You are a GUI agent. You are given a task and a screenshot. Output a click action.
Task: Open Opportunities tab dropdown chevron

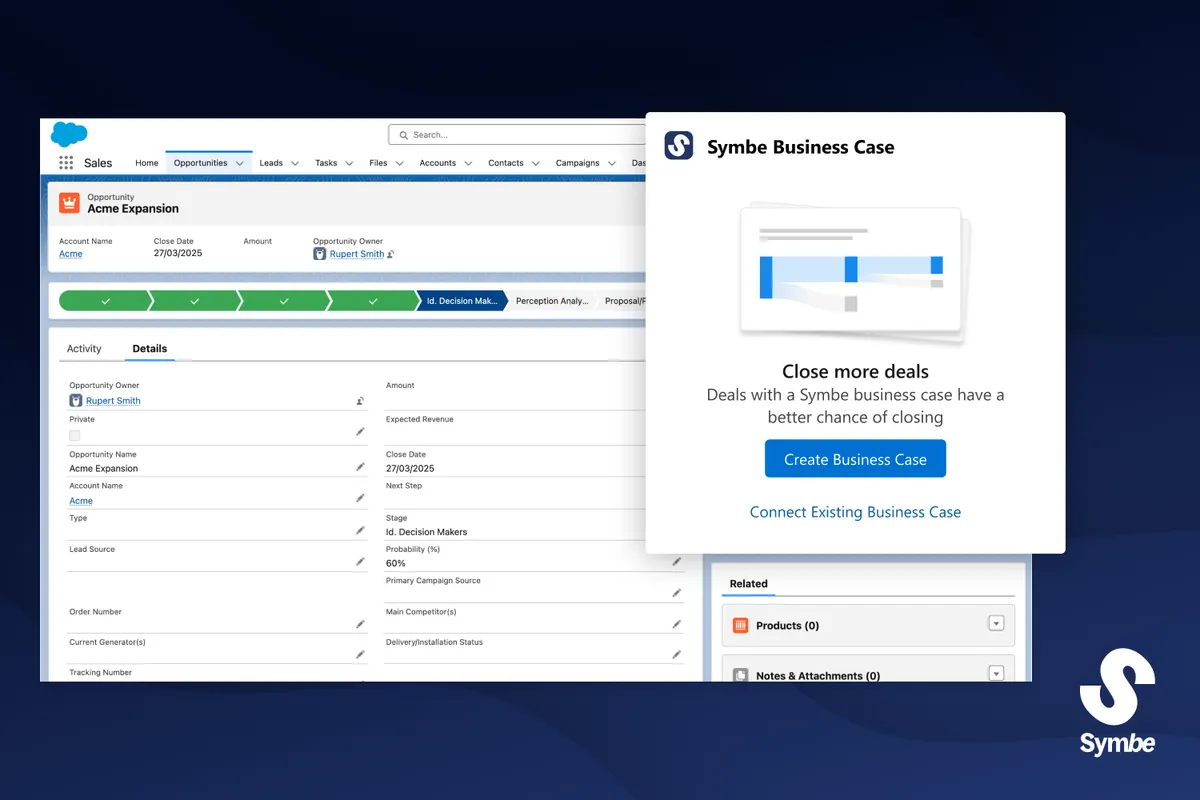click(239, 163)
